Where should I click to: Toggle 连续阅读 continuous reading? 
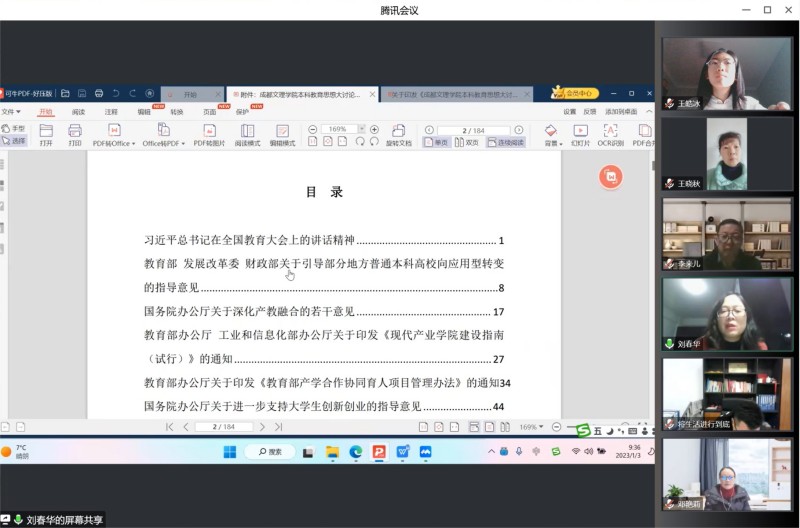[x=505, y=143]
